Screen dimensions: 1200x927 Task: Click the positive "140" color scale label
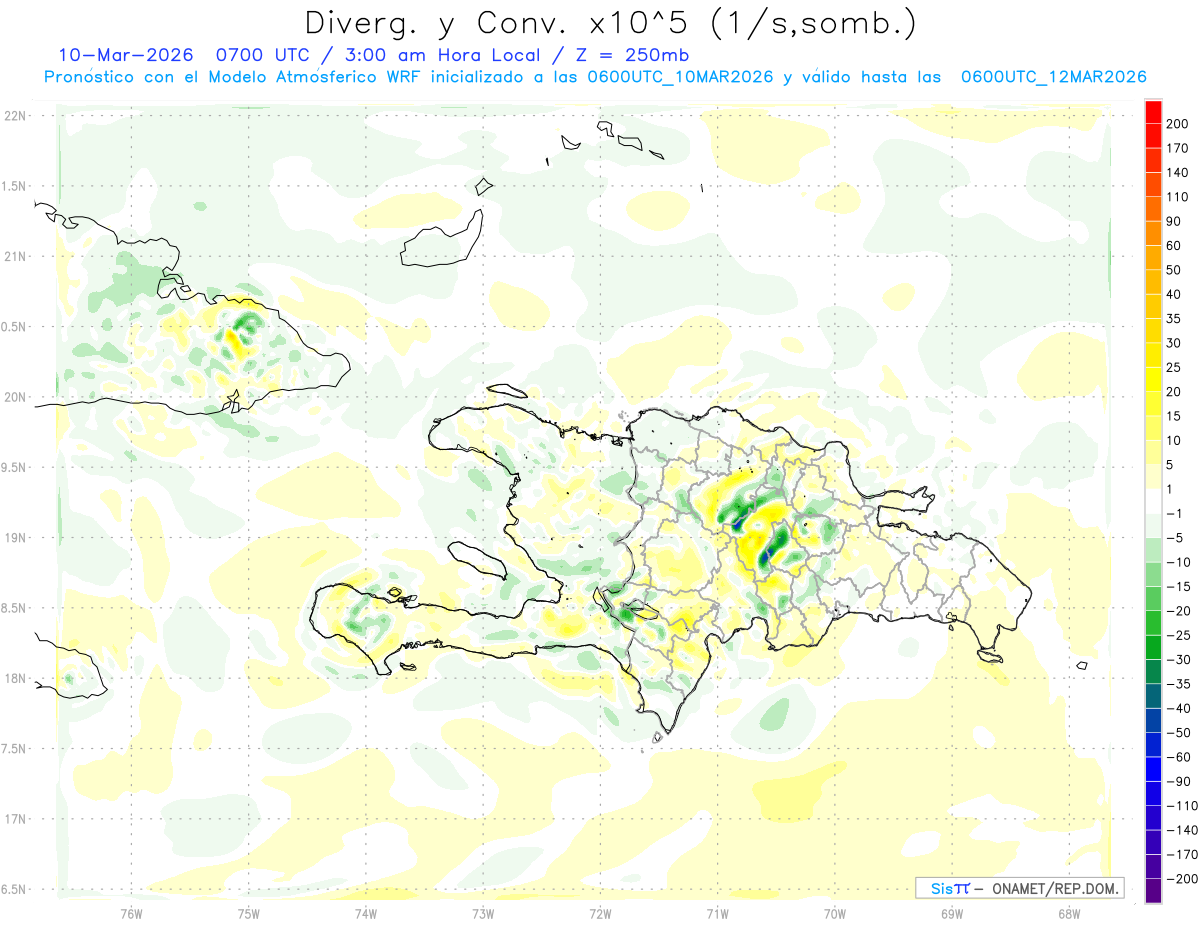tap(1178, 173)
